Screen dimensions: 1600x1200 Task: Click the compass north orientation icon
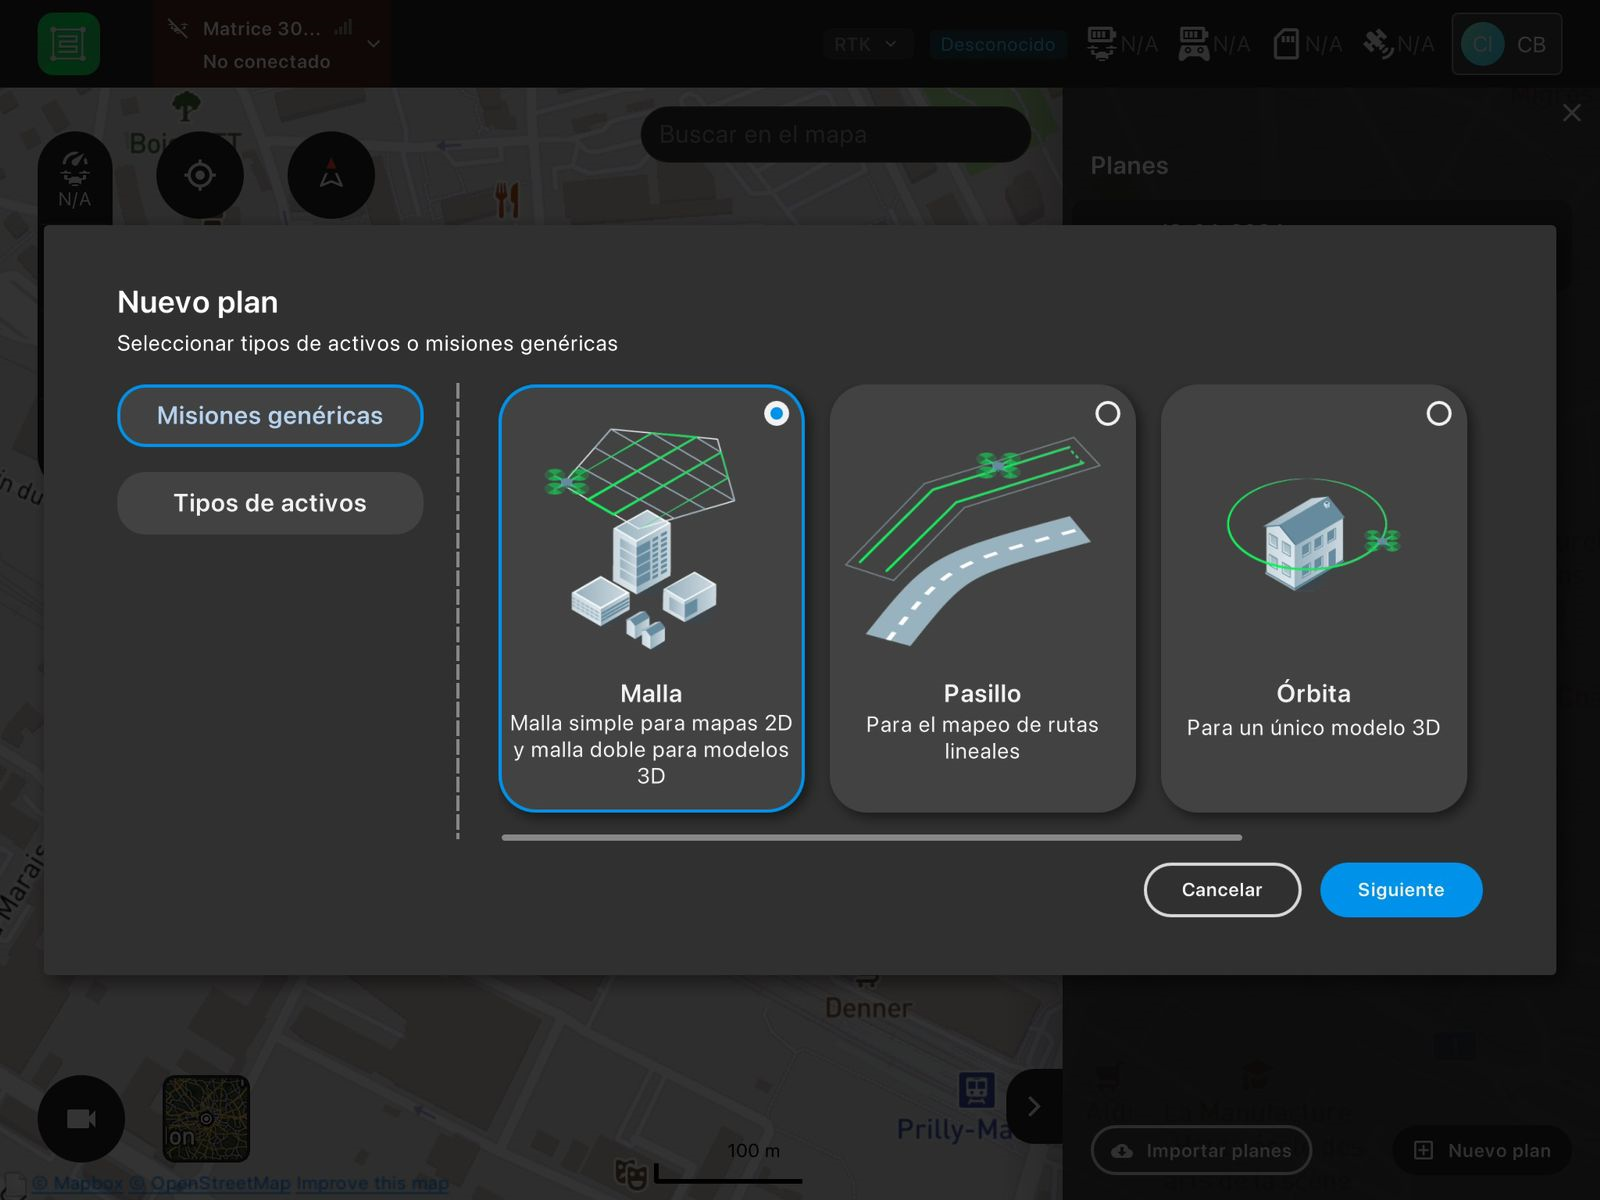point(331,175)
